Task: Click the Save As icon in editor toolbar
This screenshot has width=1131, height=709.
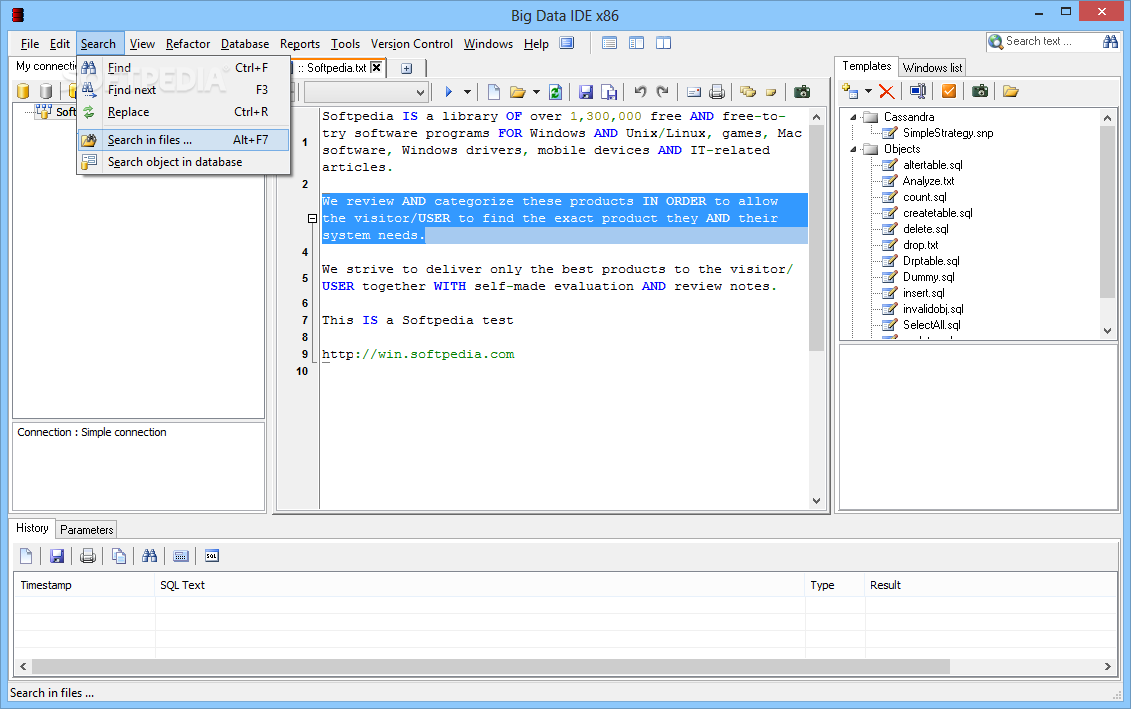Action: click(x=609, y=92)
